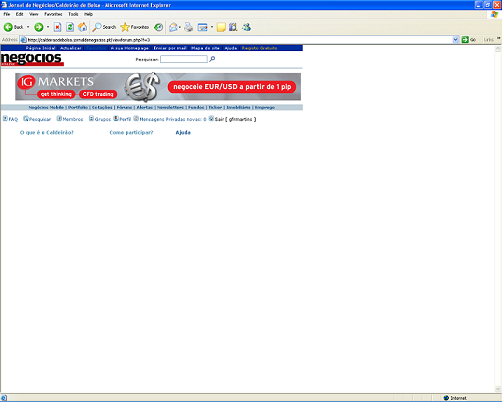Open the Newsletters navigation link
The image size is (502, 402).
pos(170,107)
